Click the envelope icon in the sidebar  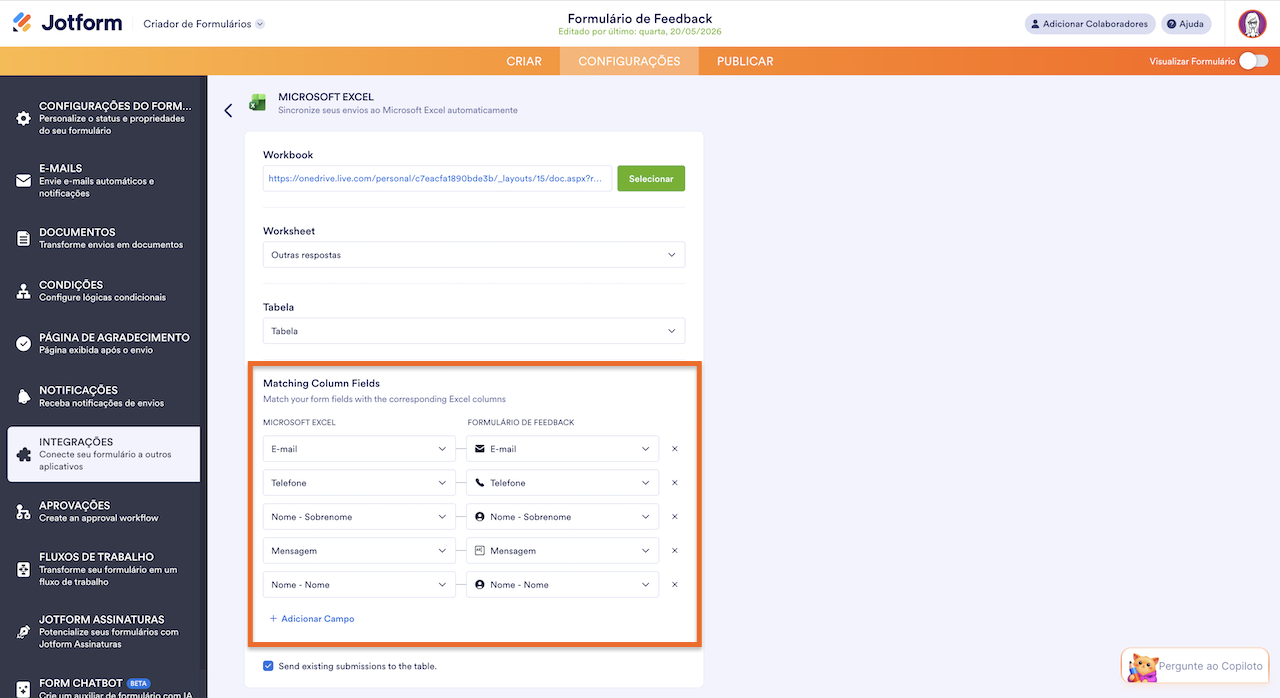(23, 181)
